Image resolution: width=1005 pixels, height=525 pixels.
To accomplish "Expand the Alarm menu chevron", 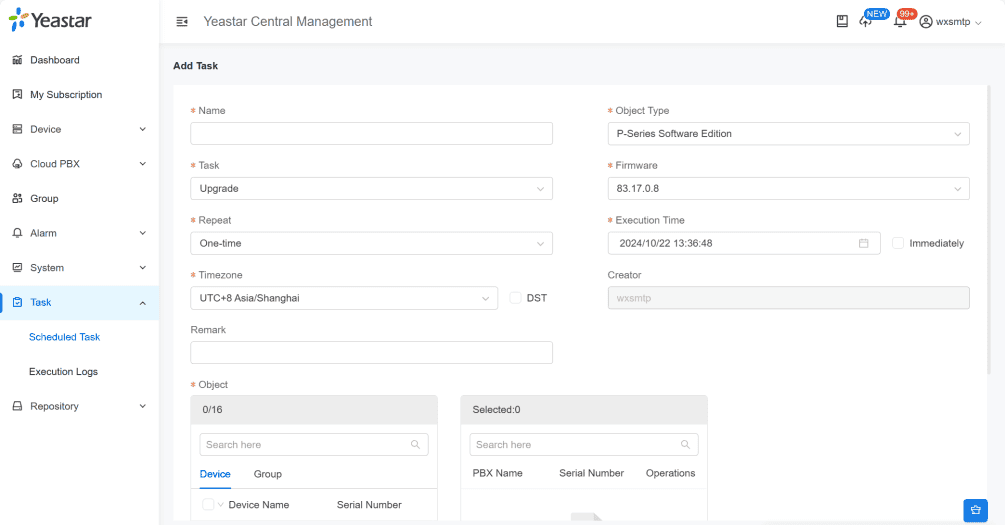I will point(142,233).
